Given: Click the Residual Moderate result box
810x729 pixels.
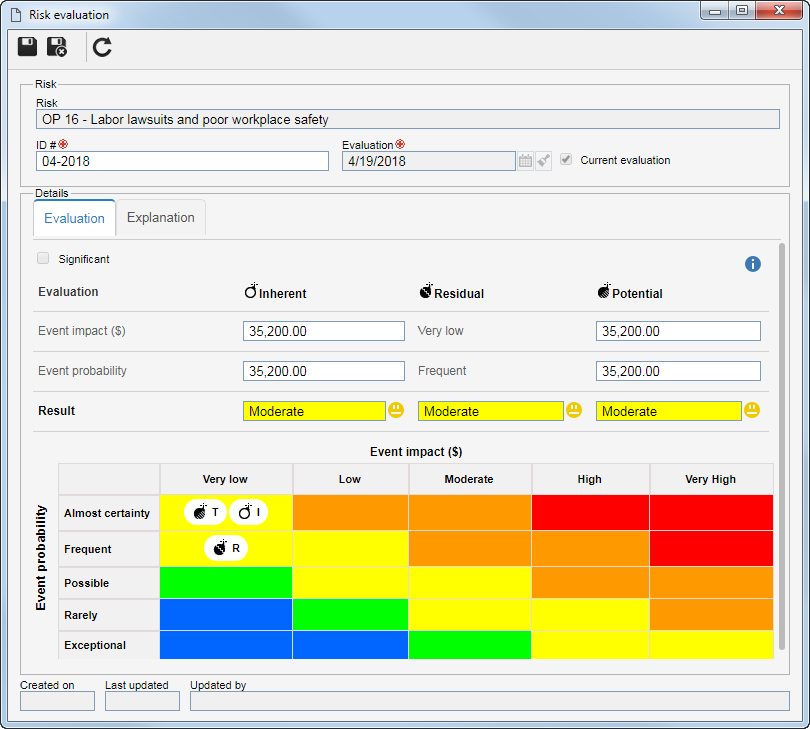Looking at the screenshot, I should (x=491, y=411).
